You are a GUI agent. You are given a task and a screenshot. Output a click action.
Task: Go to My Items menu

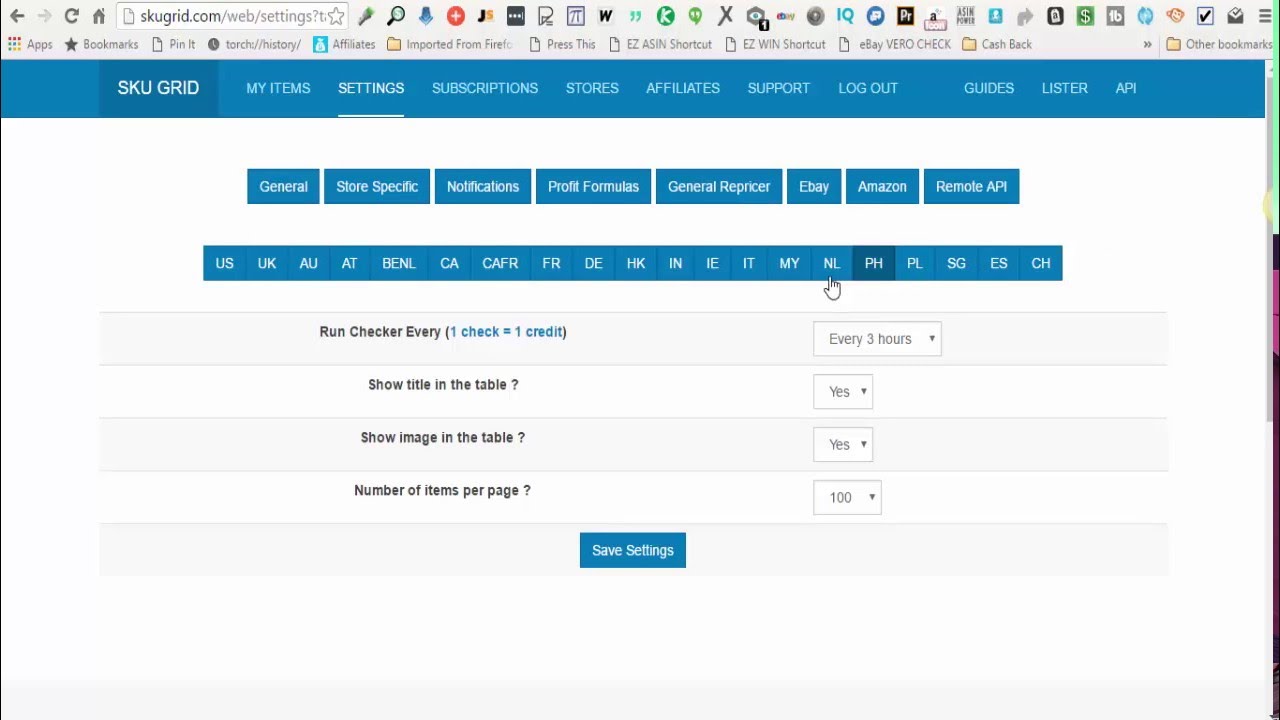pyautogui.click(x=278, y=88)
